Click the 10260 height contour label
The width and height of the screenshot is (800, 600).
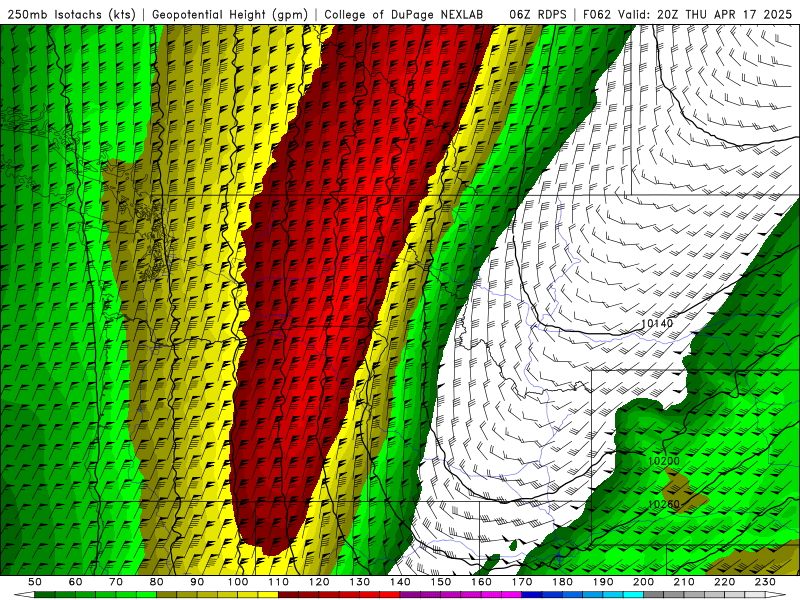[x=664, y=505]
